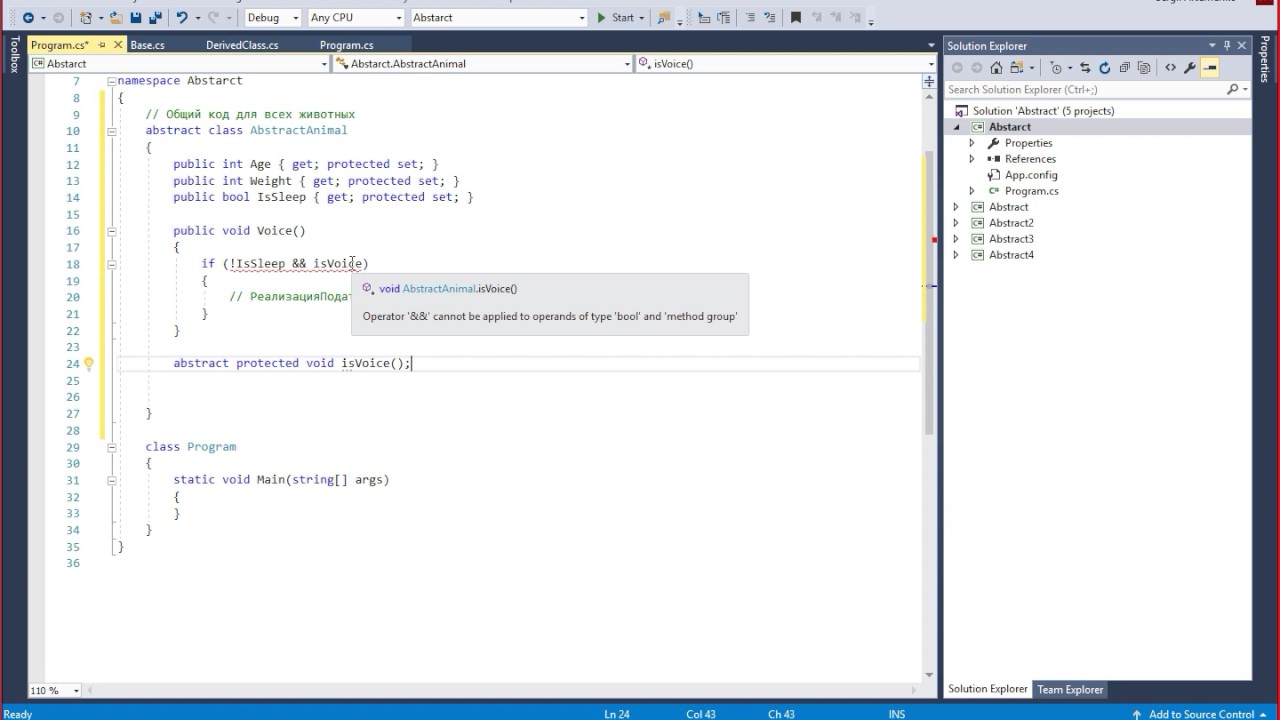Open Solution Explorer window position dropdown
This screenshot has width=1280, height=720.
pyautogui.click(x=1212, y=45)
